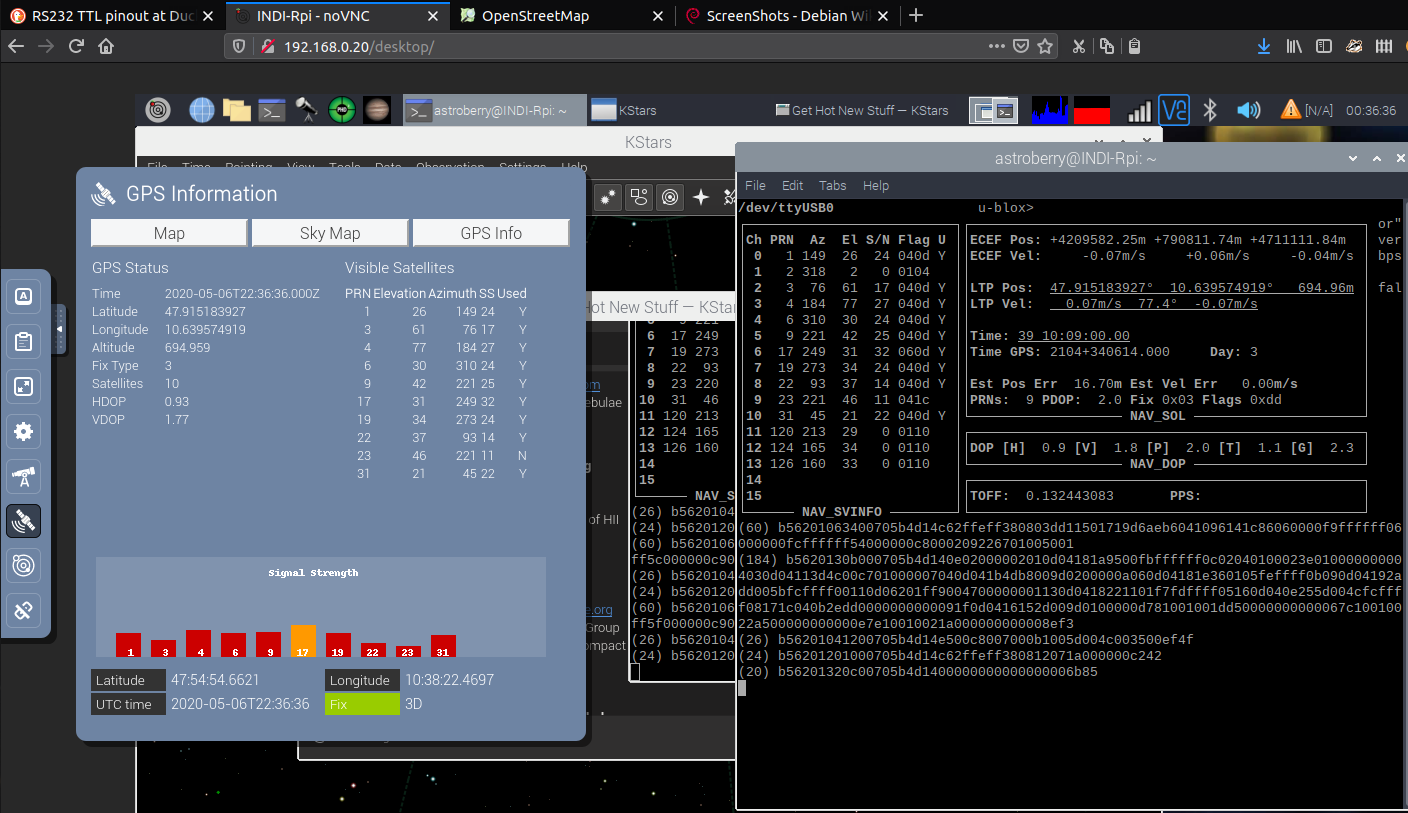Toggle Firefox sidebar icon
The height and width of the screenshot is (813, 1408).
(1324, 46)
